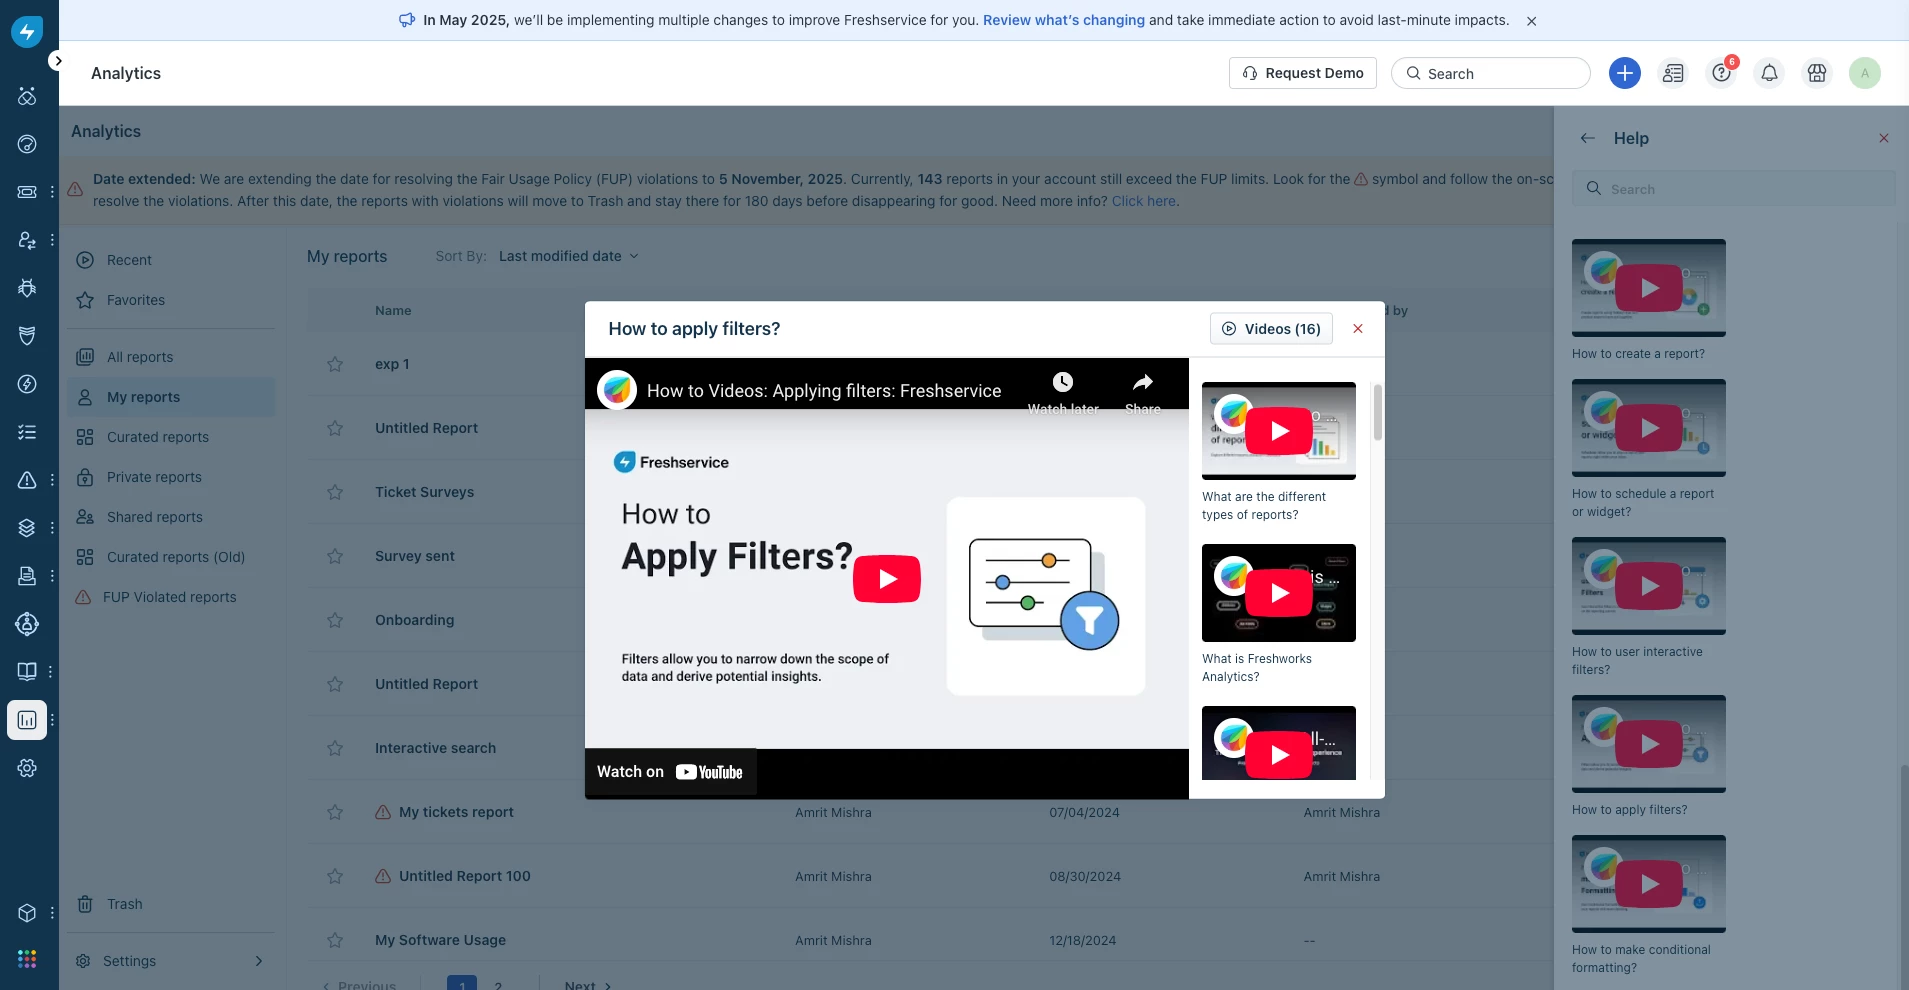Open the Problems bug icon in sidebar

27,288
